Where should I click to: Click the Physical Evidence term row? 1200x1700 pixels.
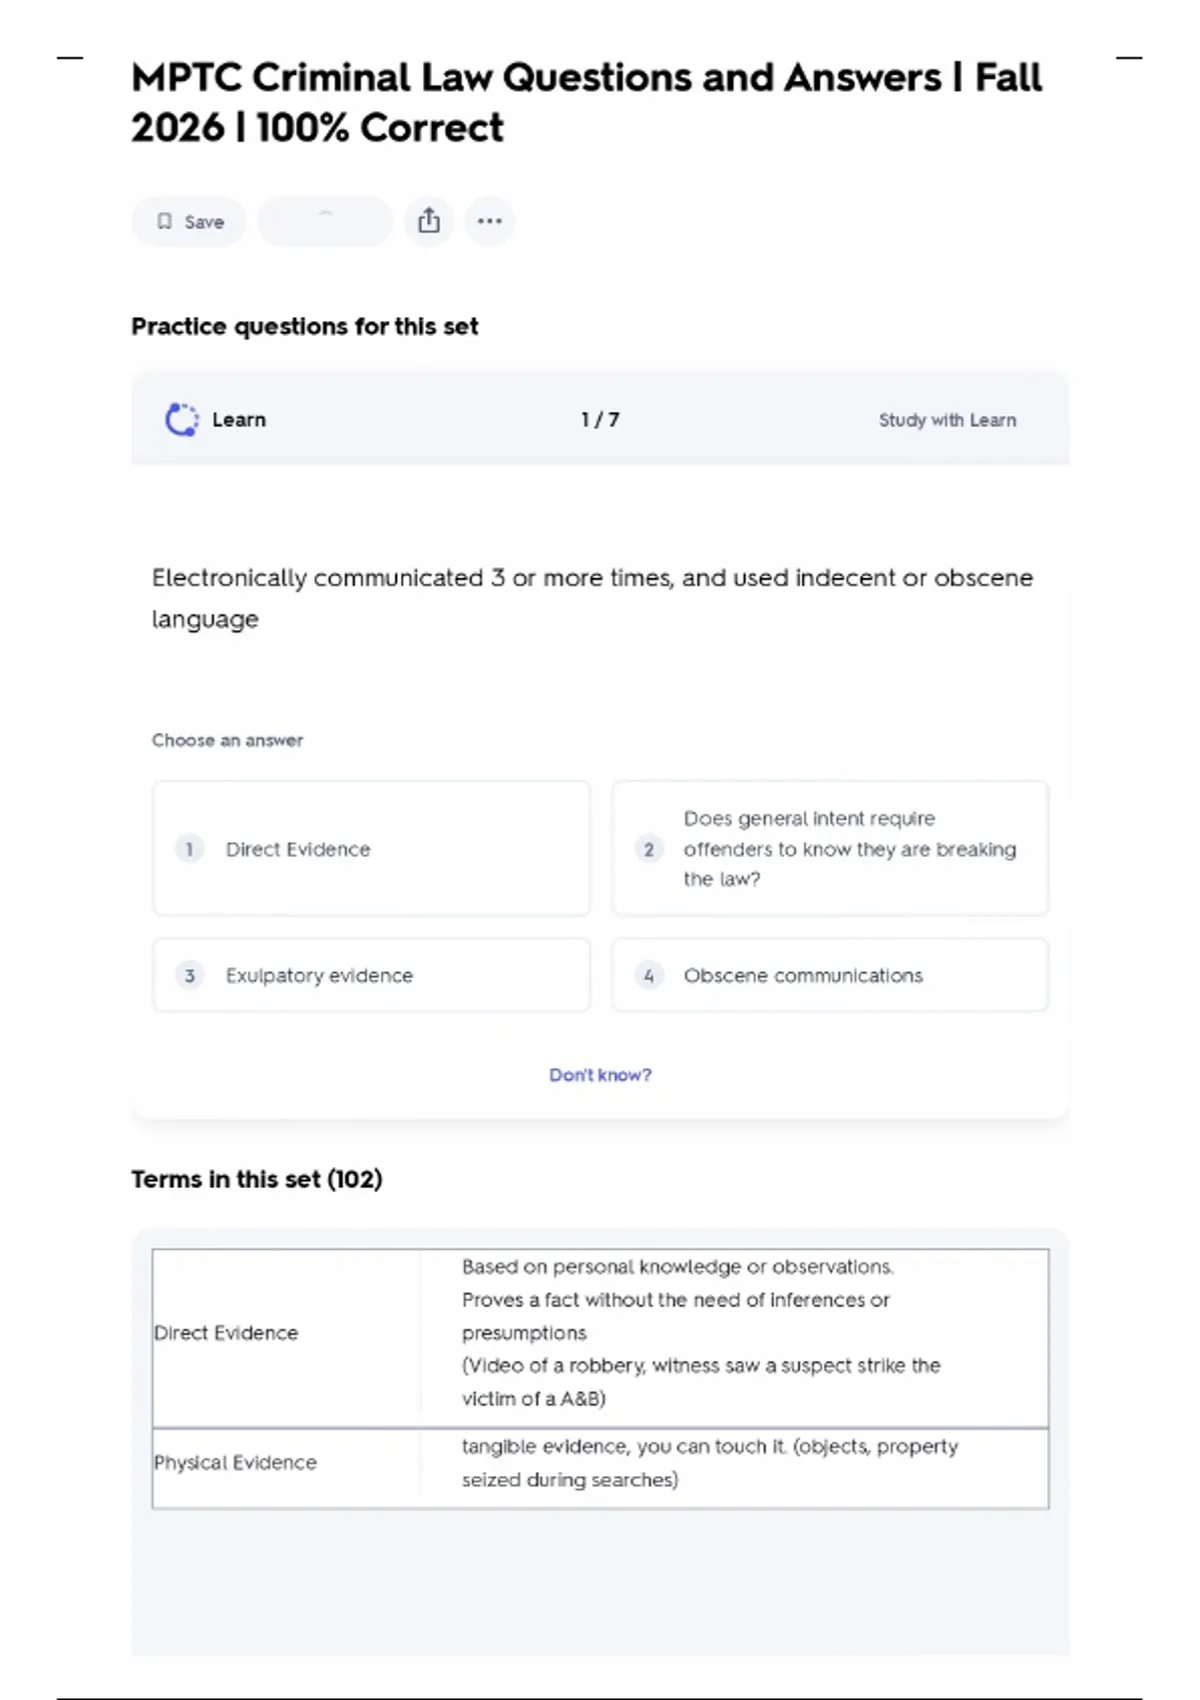point(600,1463)
